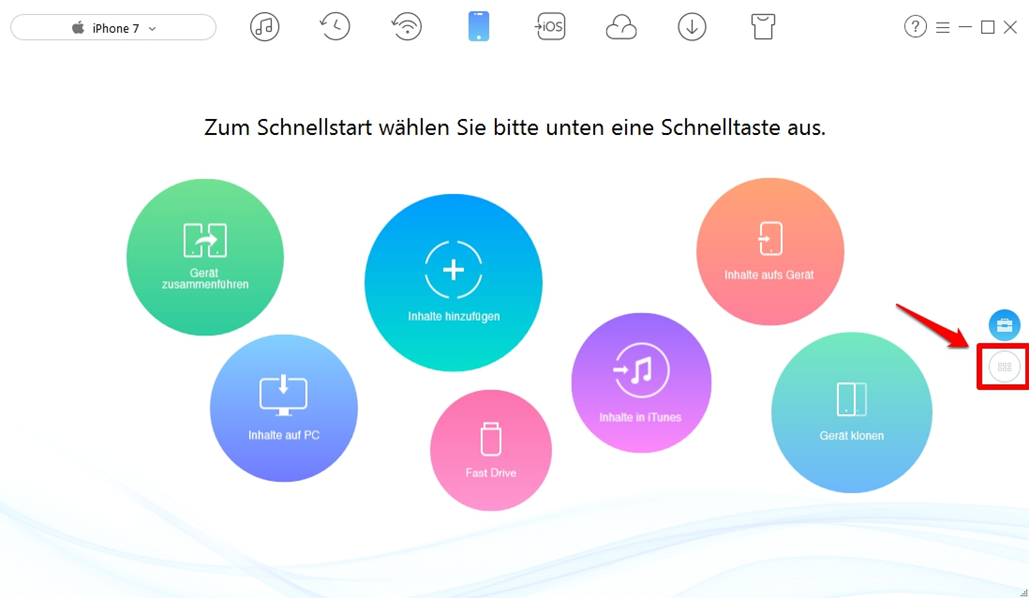Click the Fast Drive circle
This screenshot has height=598, width=1029.
(491, 450)
